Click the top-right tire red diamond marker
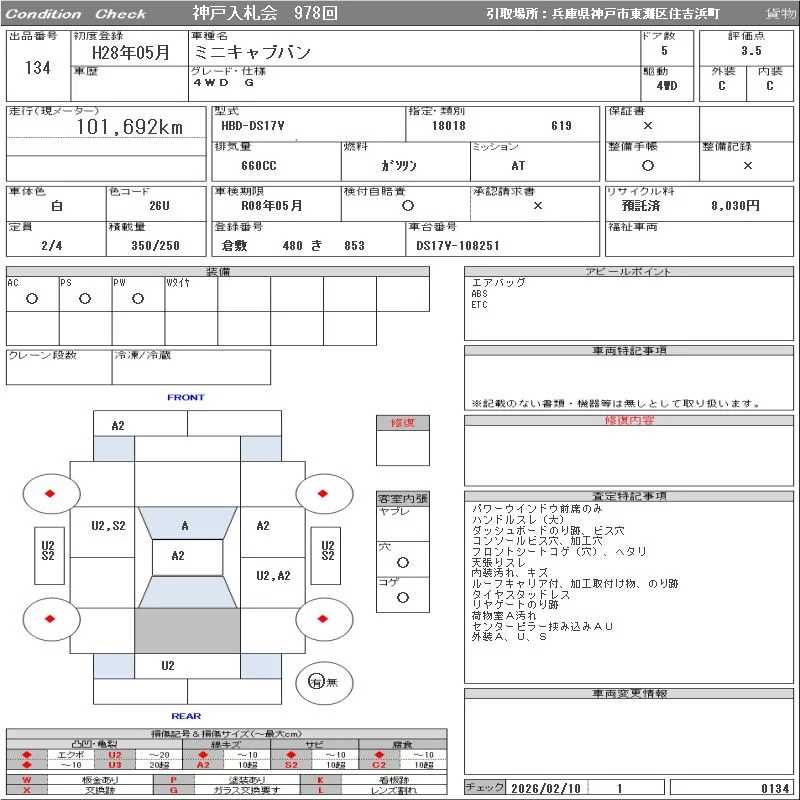The image size is (800, 800). click(323, 492)
